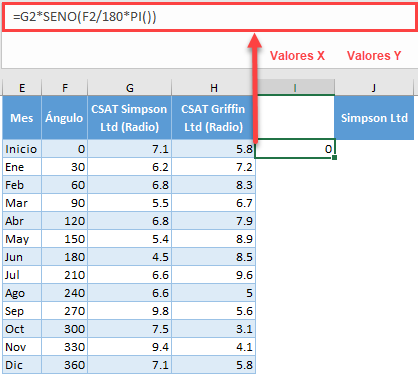The height and width of the screenshot is (380, 418).
Task: Click the Jul month cell
Action: point(22,275)
